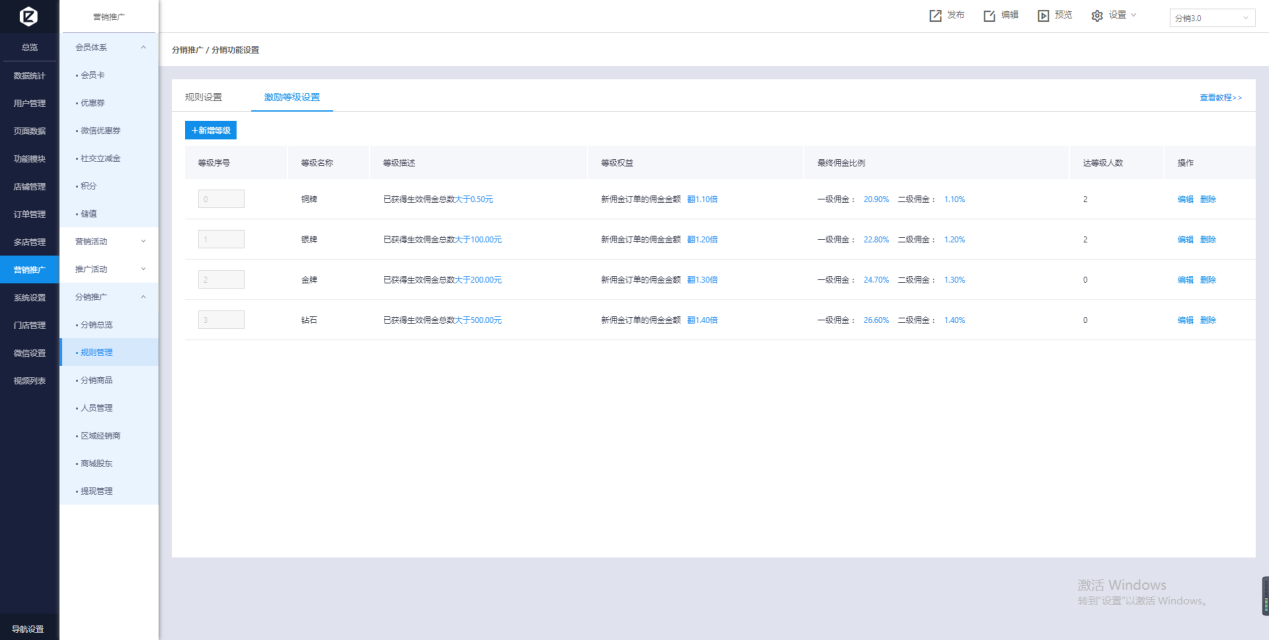Click the +新增等级 button

(211, 130)
